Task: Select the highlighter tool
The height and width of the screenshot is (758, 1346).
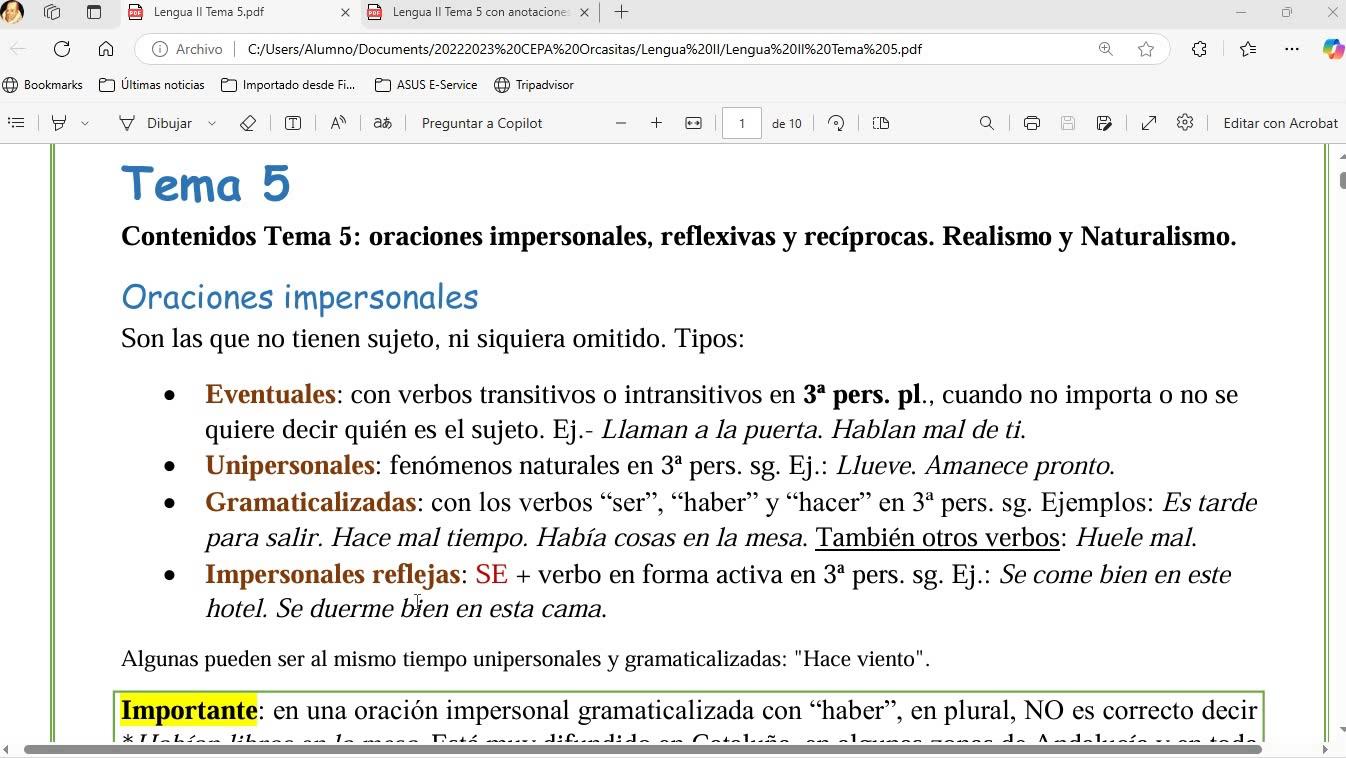Action: pyautogui.click(x=59, y=123)
